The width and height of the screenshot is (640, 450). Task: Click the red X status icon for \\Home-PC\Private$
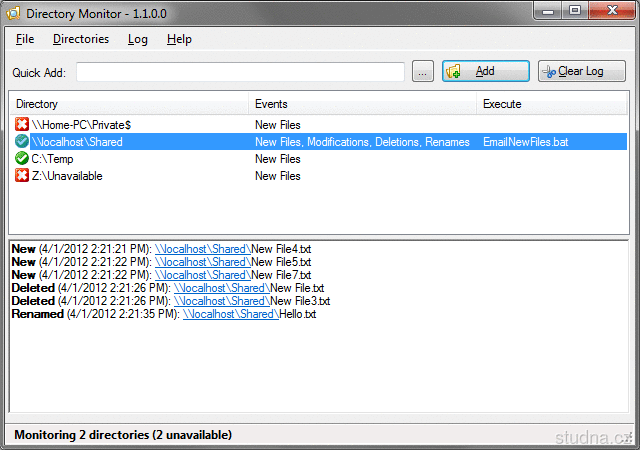22,124
